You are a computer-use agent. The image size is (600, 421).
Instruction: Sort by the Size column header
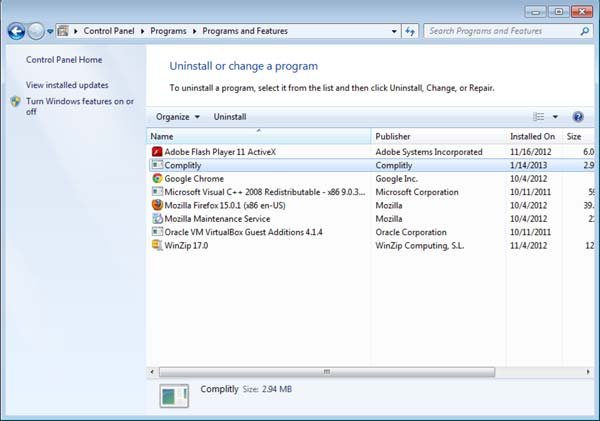tap(578, 136)
